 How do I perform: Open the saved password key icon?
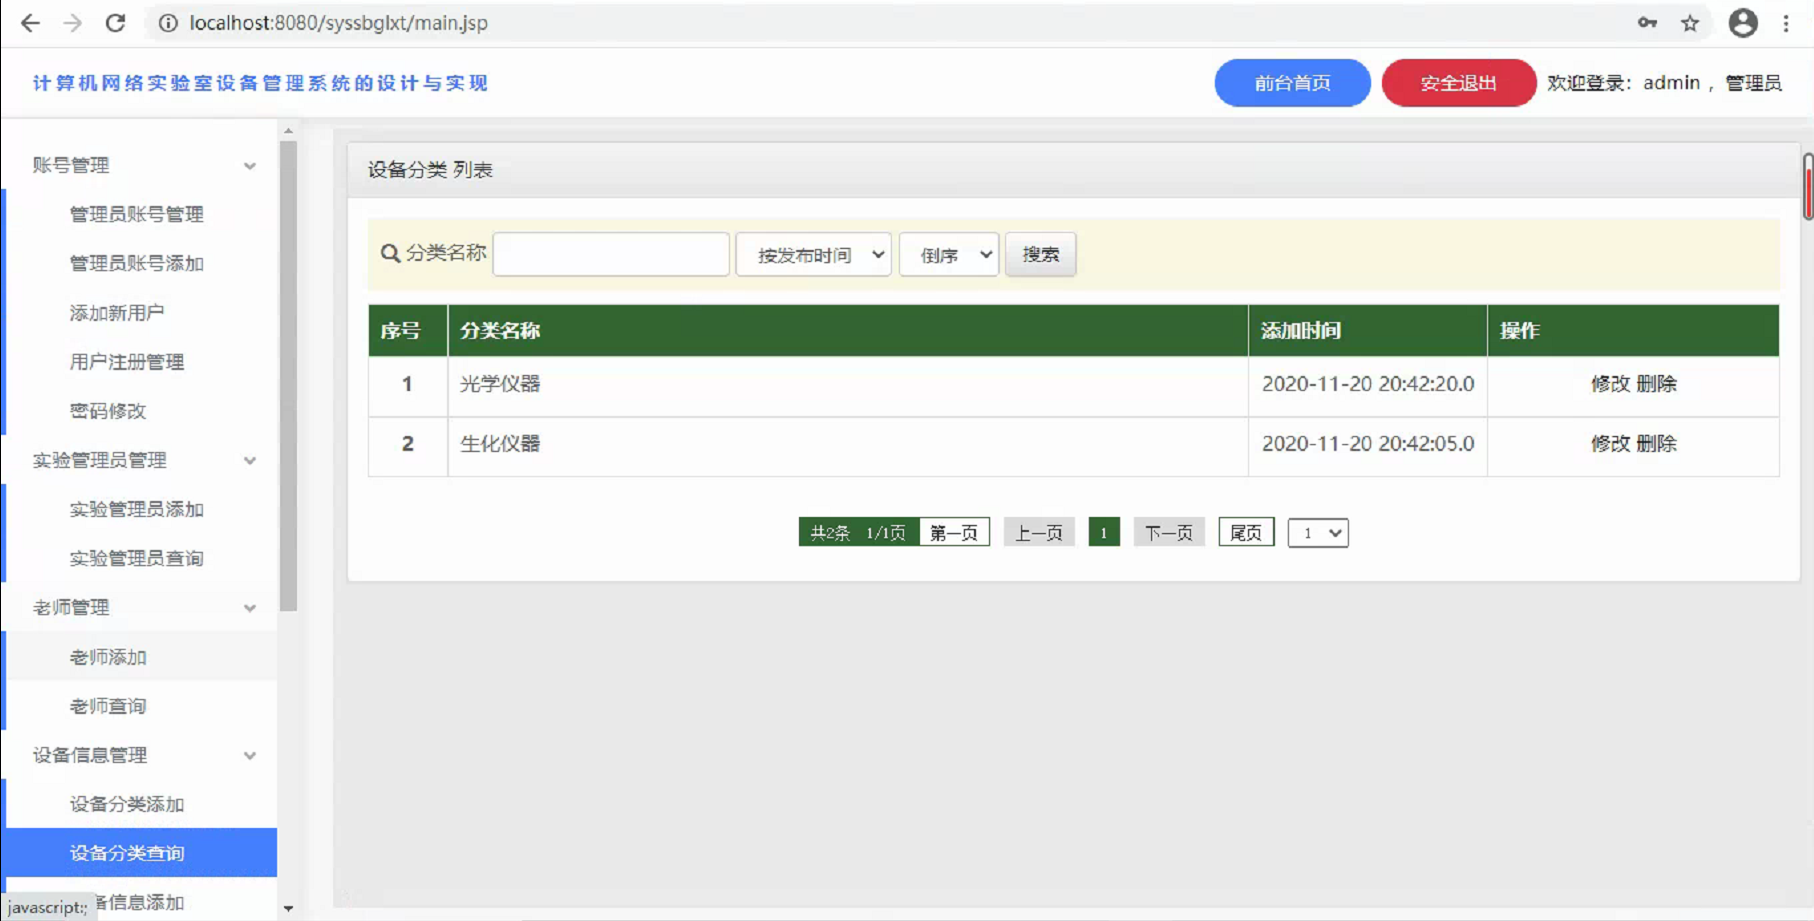[1647, 23]
